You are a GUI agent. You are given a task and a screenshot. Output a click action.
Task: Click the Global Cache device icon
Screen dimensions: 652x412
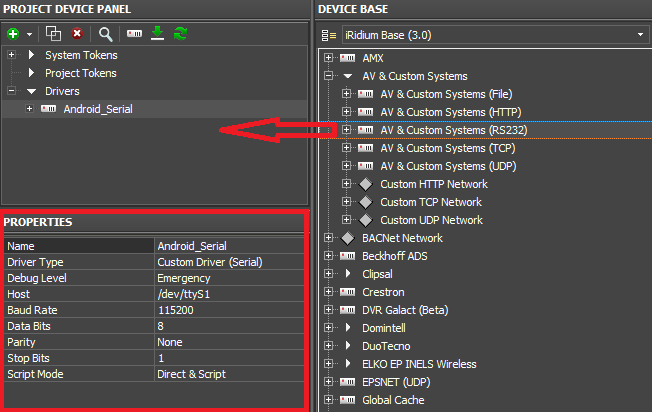click(348, 400)
